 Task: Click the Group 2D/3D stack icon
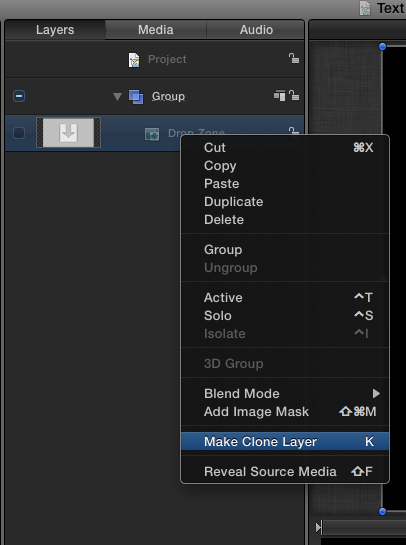click(x=279, y=96)
